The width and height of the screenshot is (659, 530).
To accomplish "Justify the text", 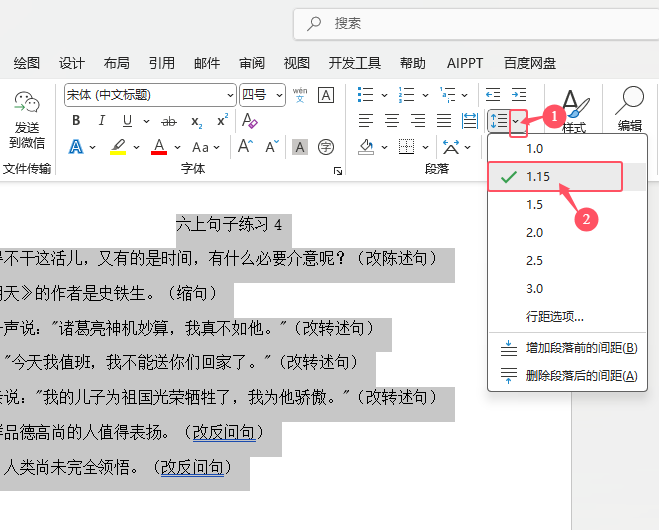I will point(444,121).
